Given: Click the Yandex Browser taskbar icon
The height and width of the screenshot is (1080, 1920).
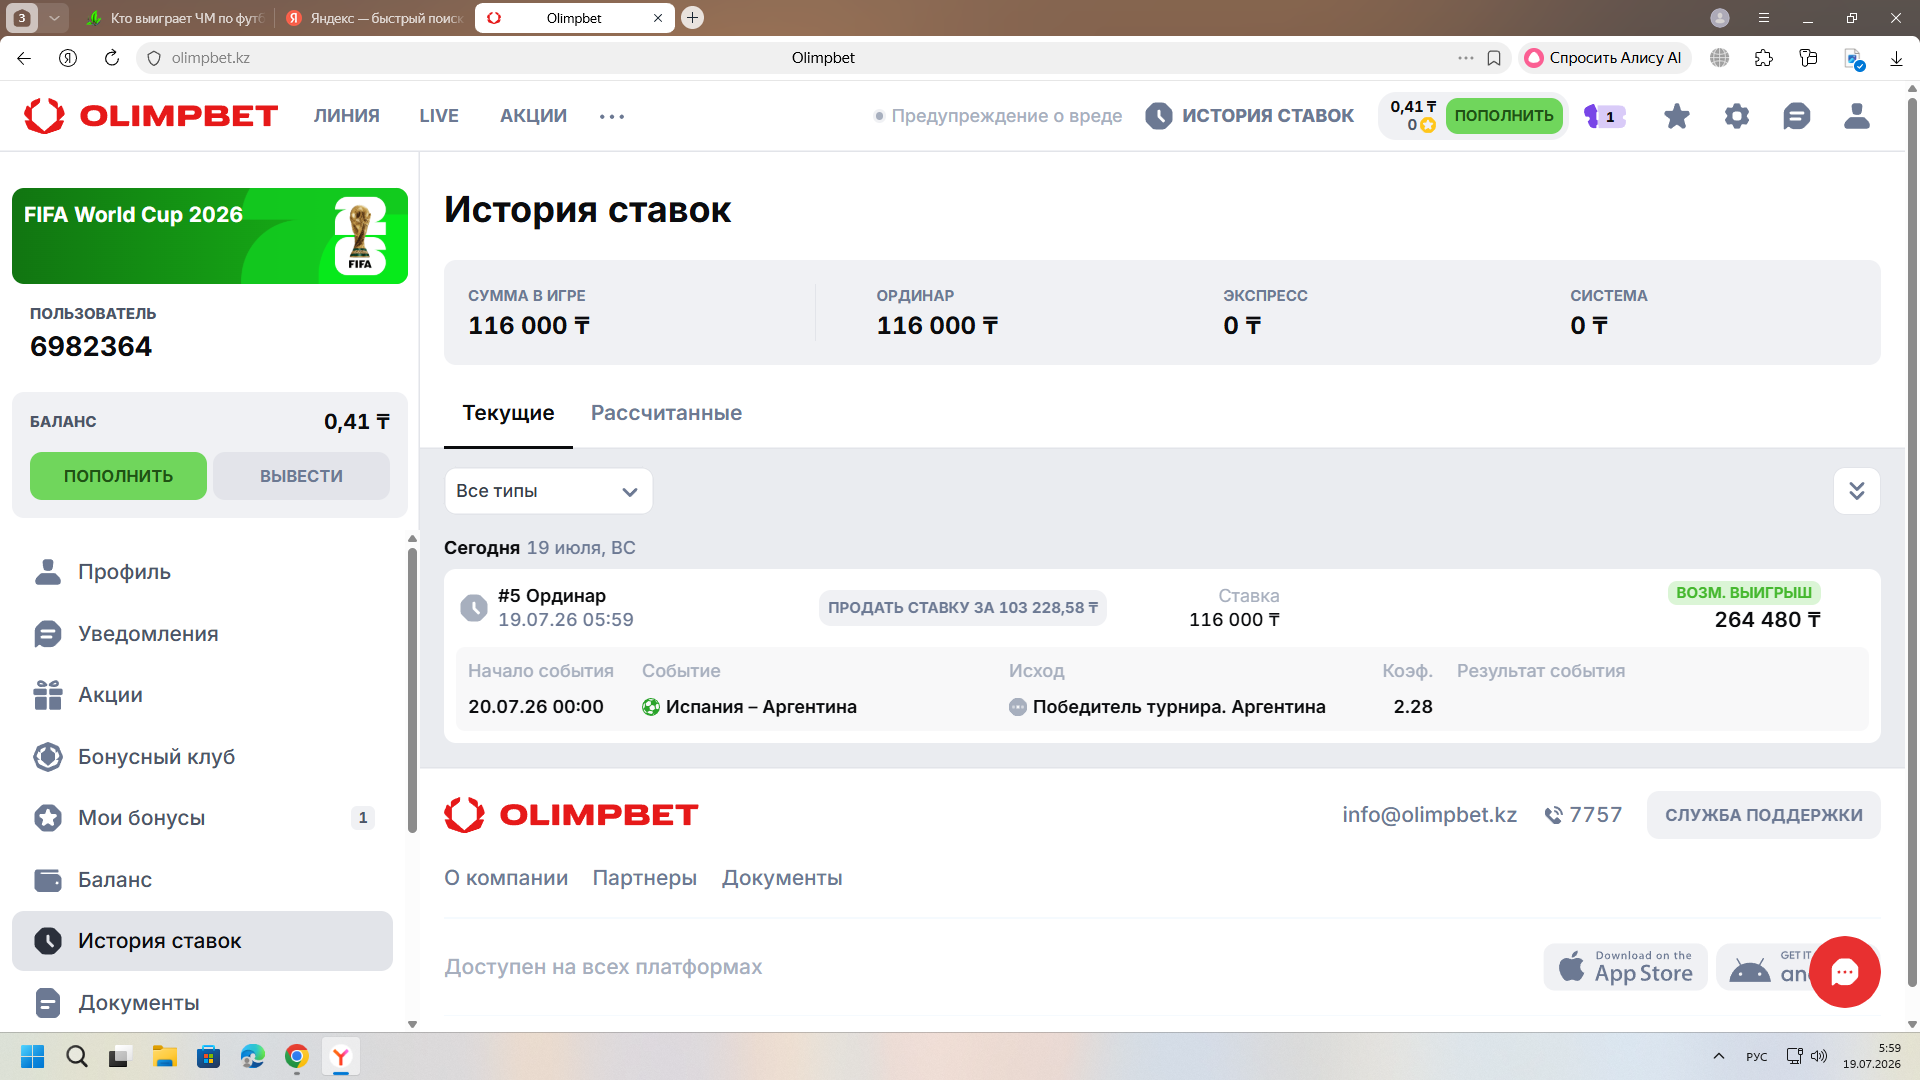Looking at the screenshot, I should 341,1056.
